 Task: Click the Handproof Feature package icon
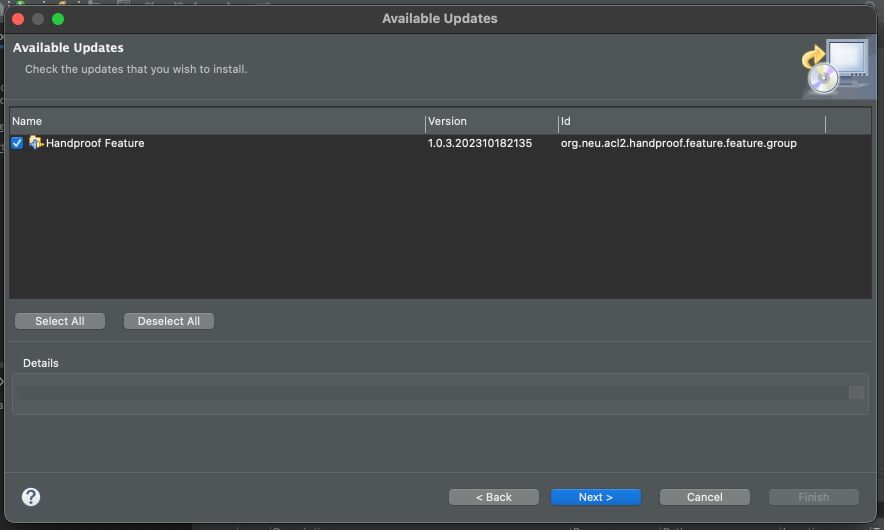point(35,143)
